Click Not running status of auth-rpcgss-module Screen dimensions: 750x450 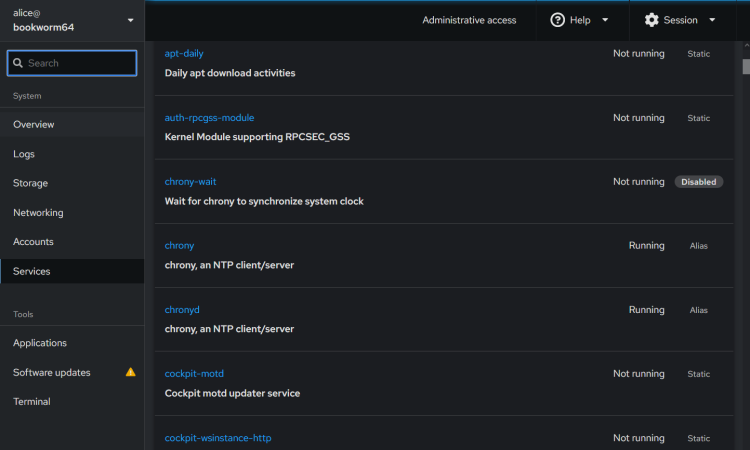(639, 118)
